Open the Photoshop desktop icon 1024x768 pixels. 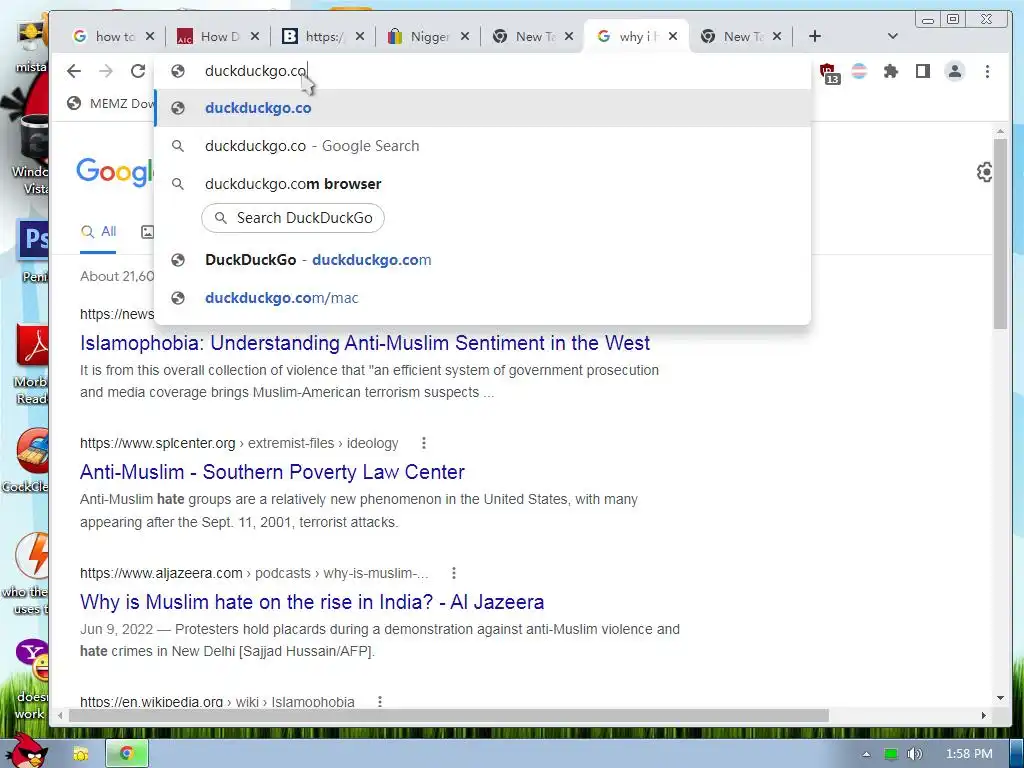click(x=33, y=240)
